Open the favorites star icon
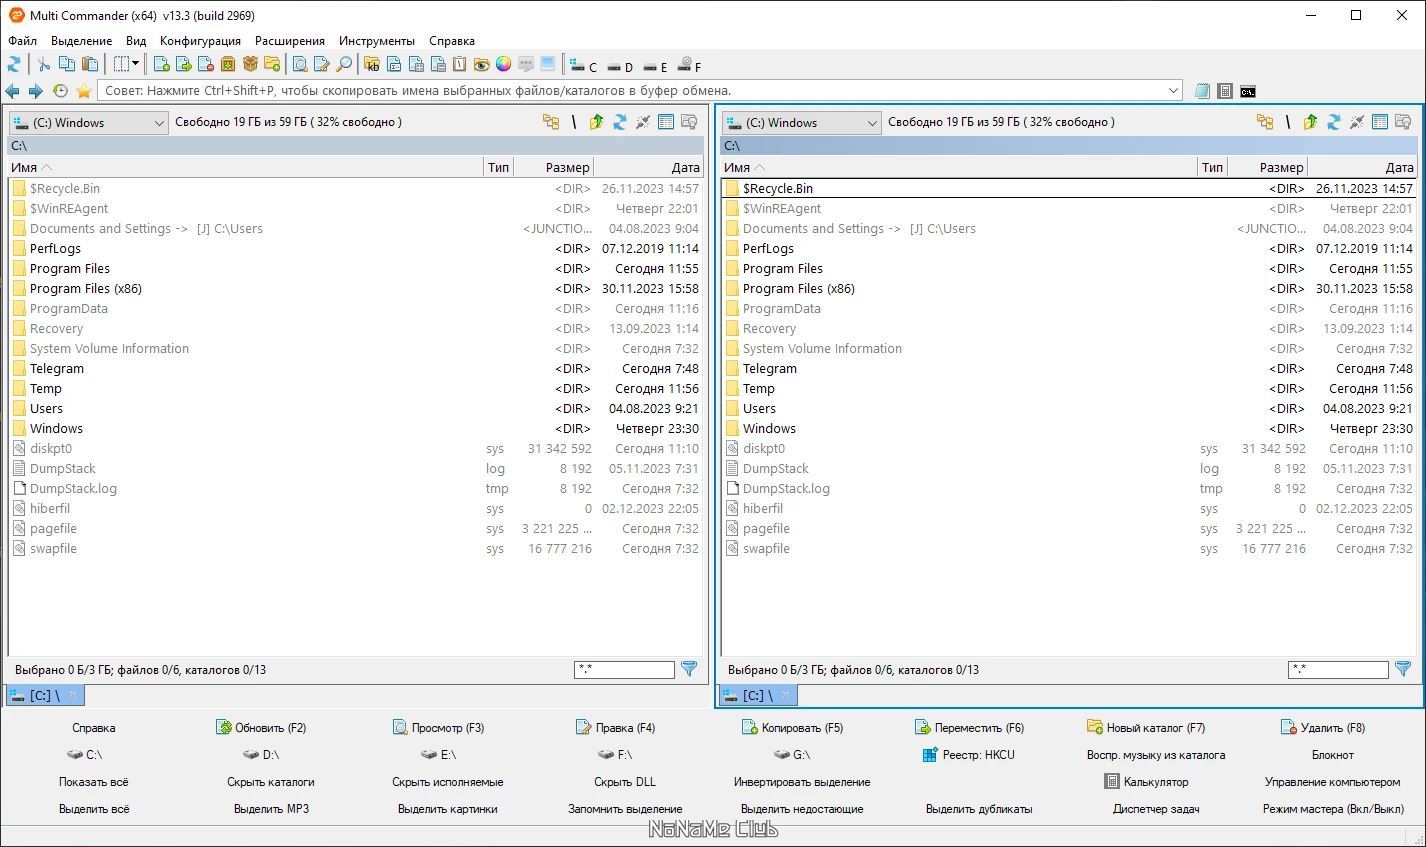 (84, 91)
